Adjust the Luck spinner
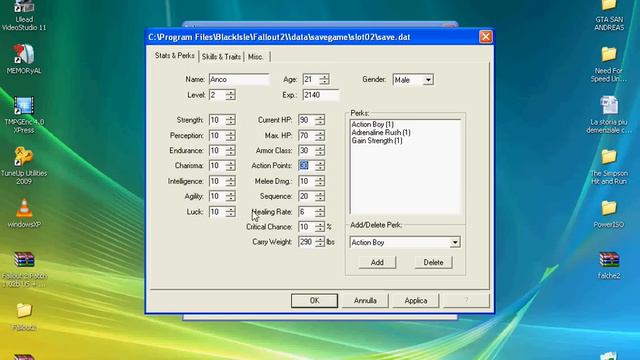The height and width of the screenshot is (360, 640). [x=231, y=212]
